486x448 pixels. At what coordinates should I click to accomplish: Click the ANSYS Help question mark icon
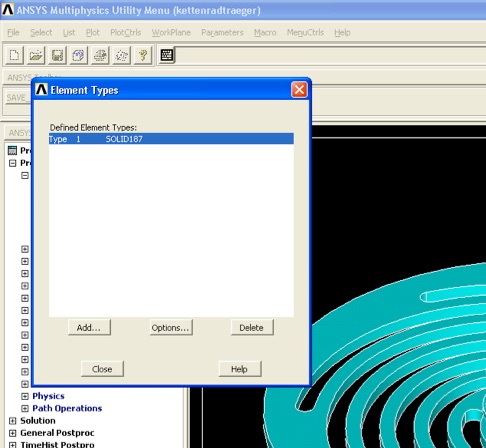[x=143, y=55]
